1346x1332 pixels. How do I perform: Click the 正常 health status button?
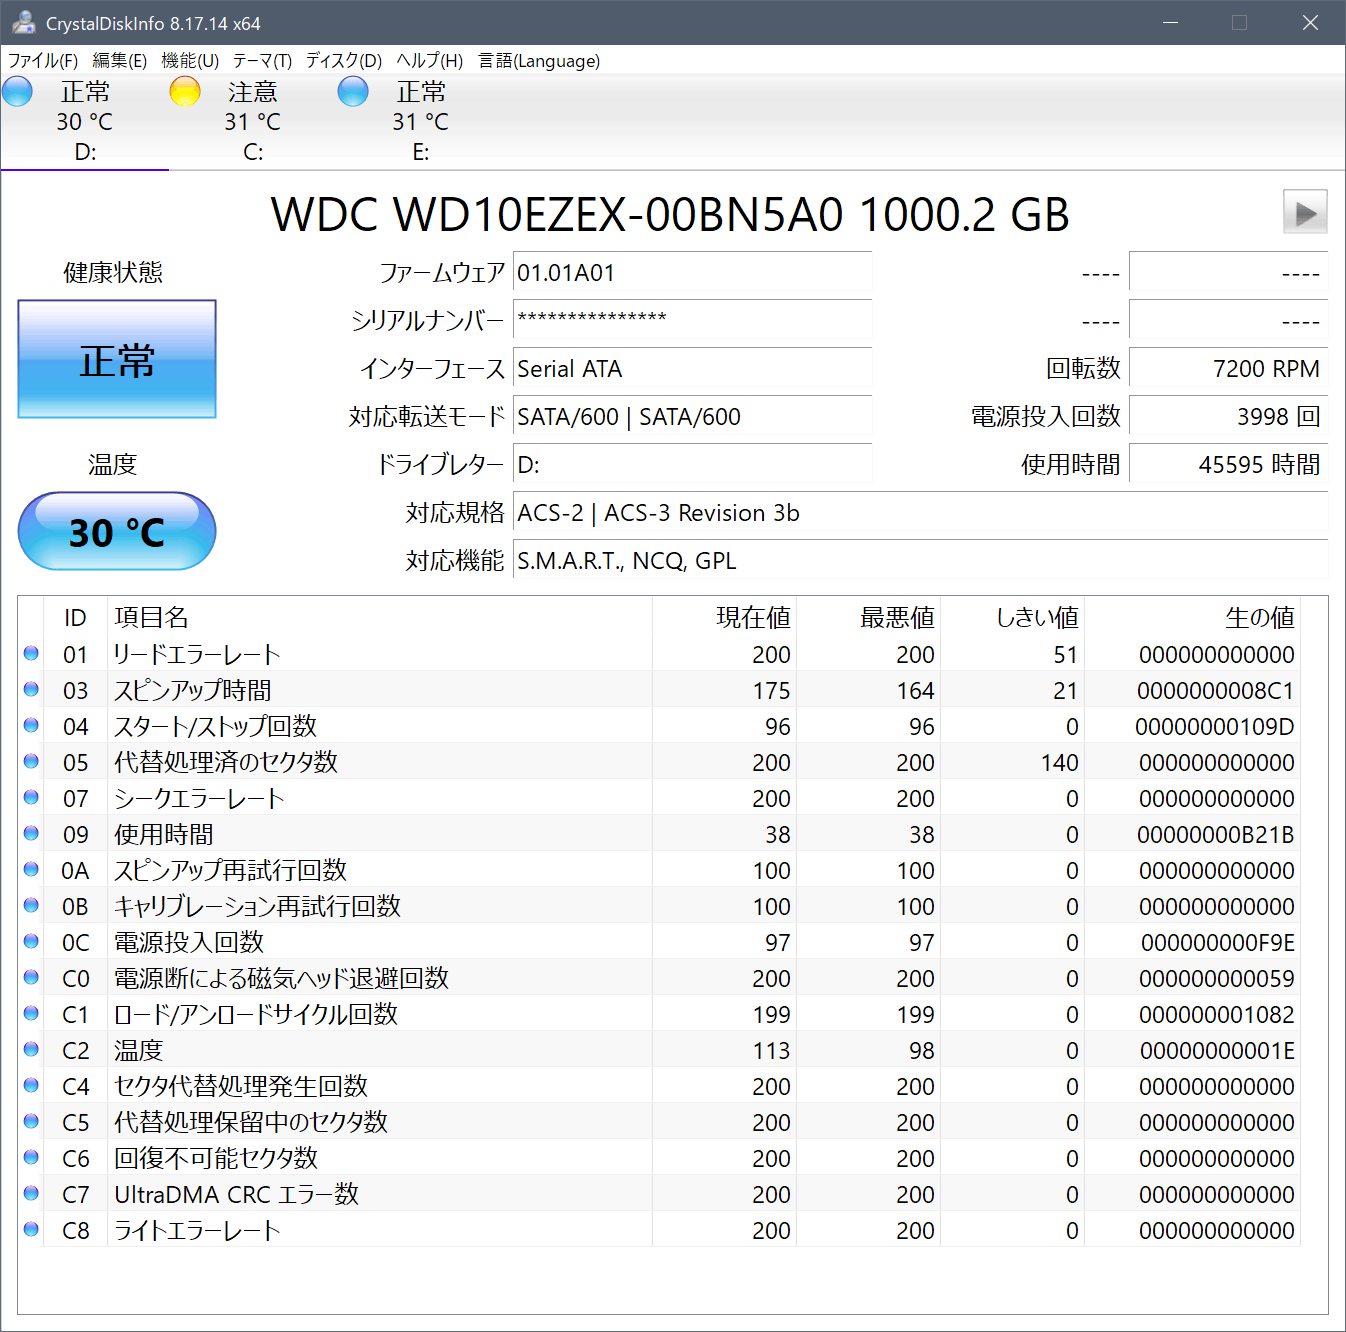tap(117, 359)
